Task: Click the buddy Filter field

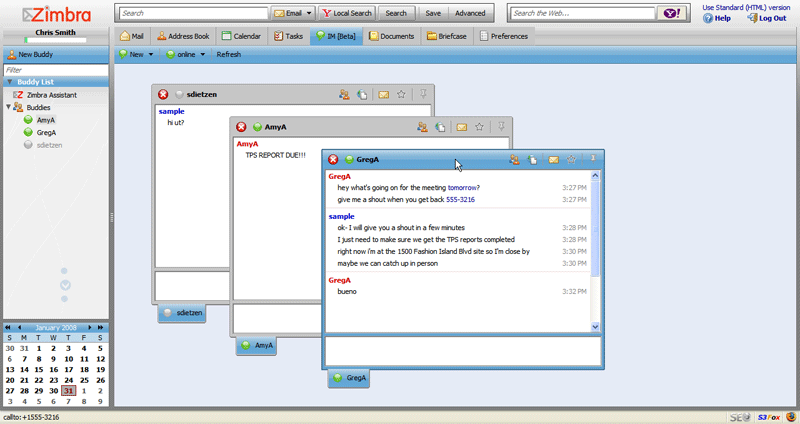Action: 56,70
